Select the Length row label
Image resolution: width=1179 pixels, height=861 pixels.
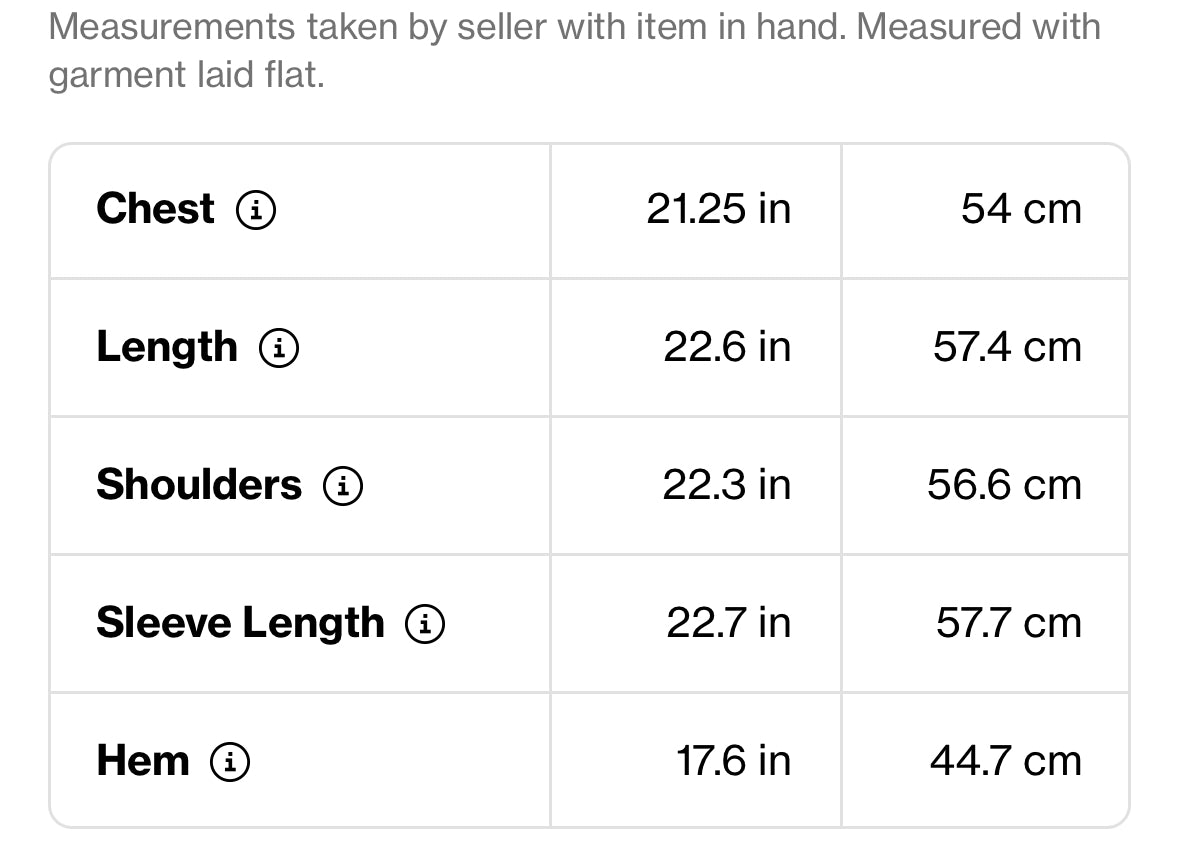click(x=167, y=347)
